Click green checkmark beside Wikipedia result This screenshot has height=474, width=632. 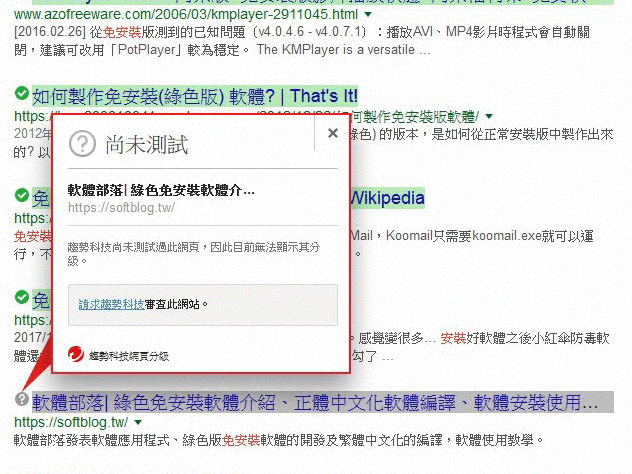21,195
